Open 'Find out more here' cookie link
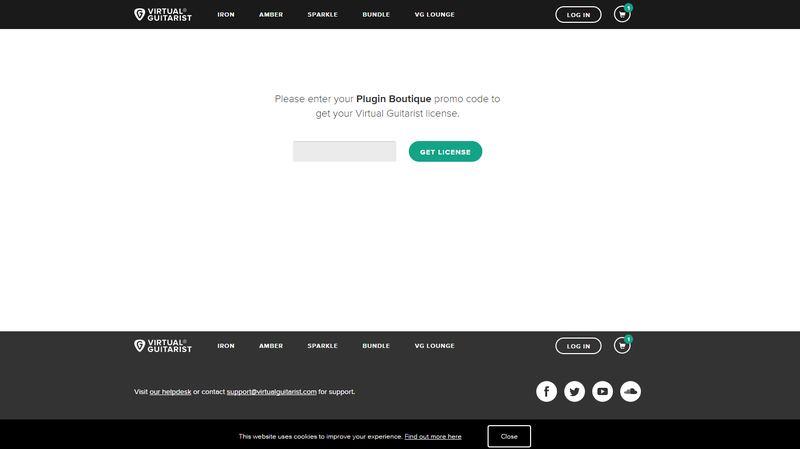This screenshot has width=800, height=449. pyautogui.click(x=433, y=436)
